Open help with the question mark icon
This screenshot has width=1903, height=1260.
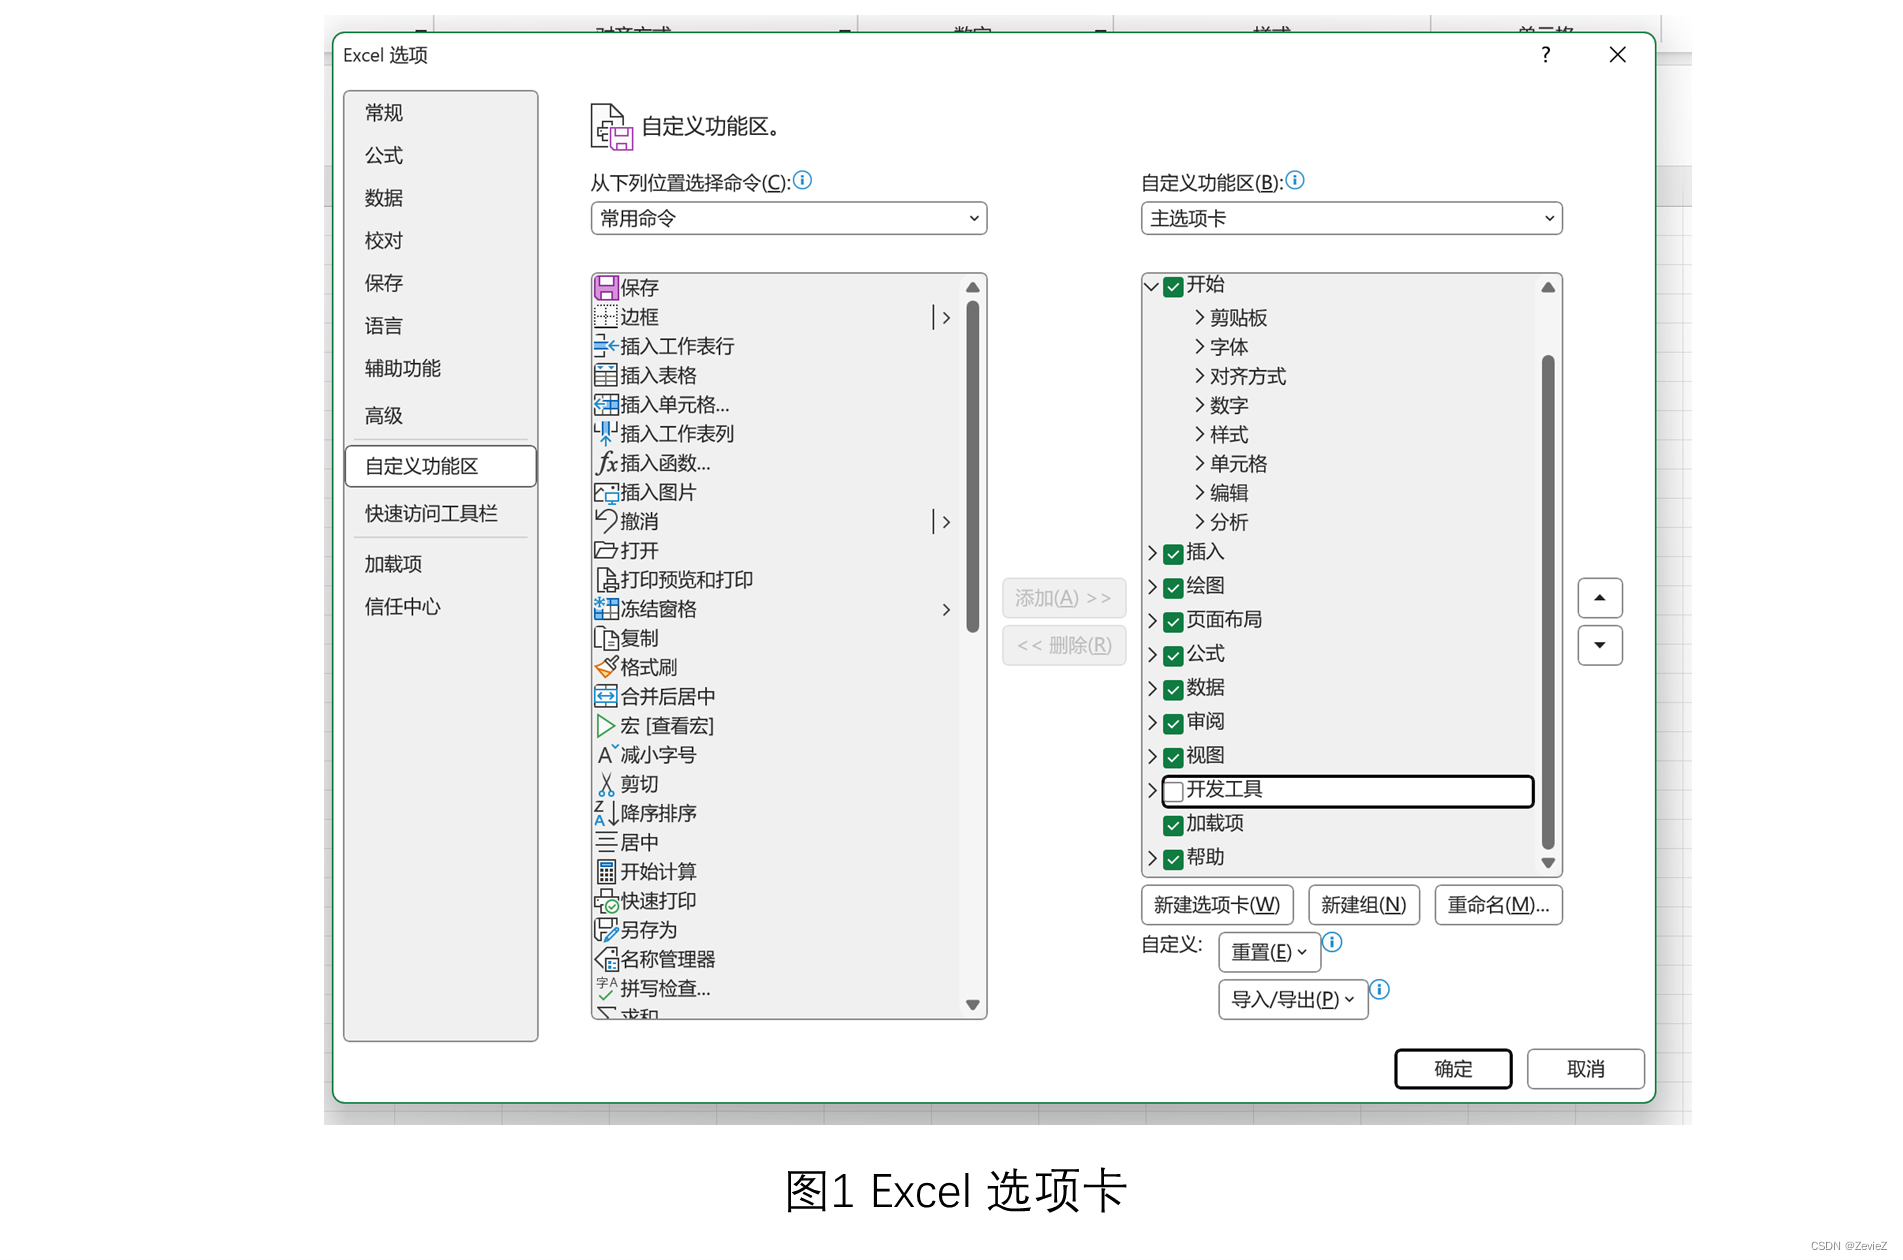coord(1546,55)
